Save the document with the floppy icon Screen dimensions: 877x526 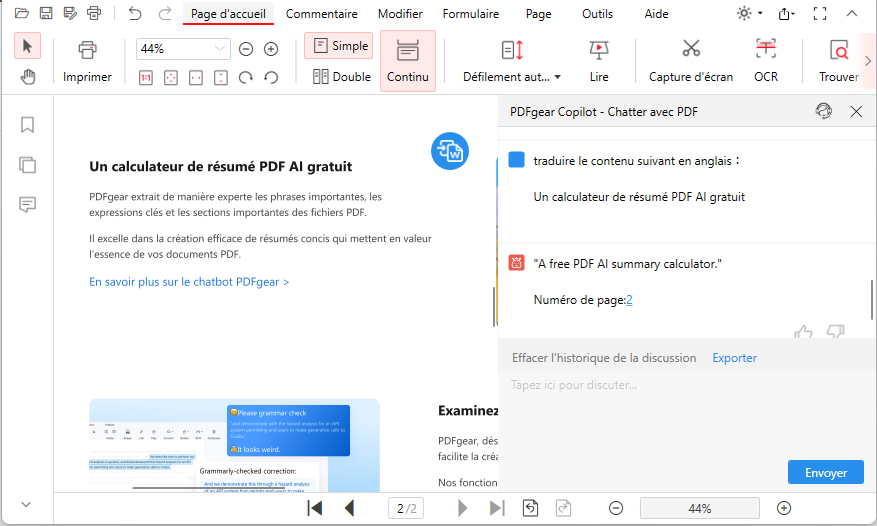[x=46, y=13]
